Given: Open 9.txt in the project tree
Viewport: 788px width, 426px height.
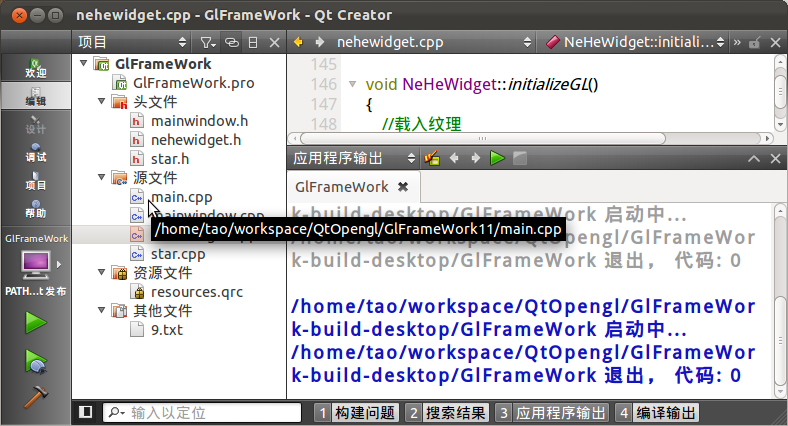Looking at the screenshot, I should [x=166, y=330].
